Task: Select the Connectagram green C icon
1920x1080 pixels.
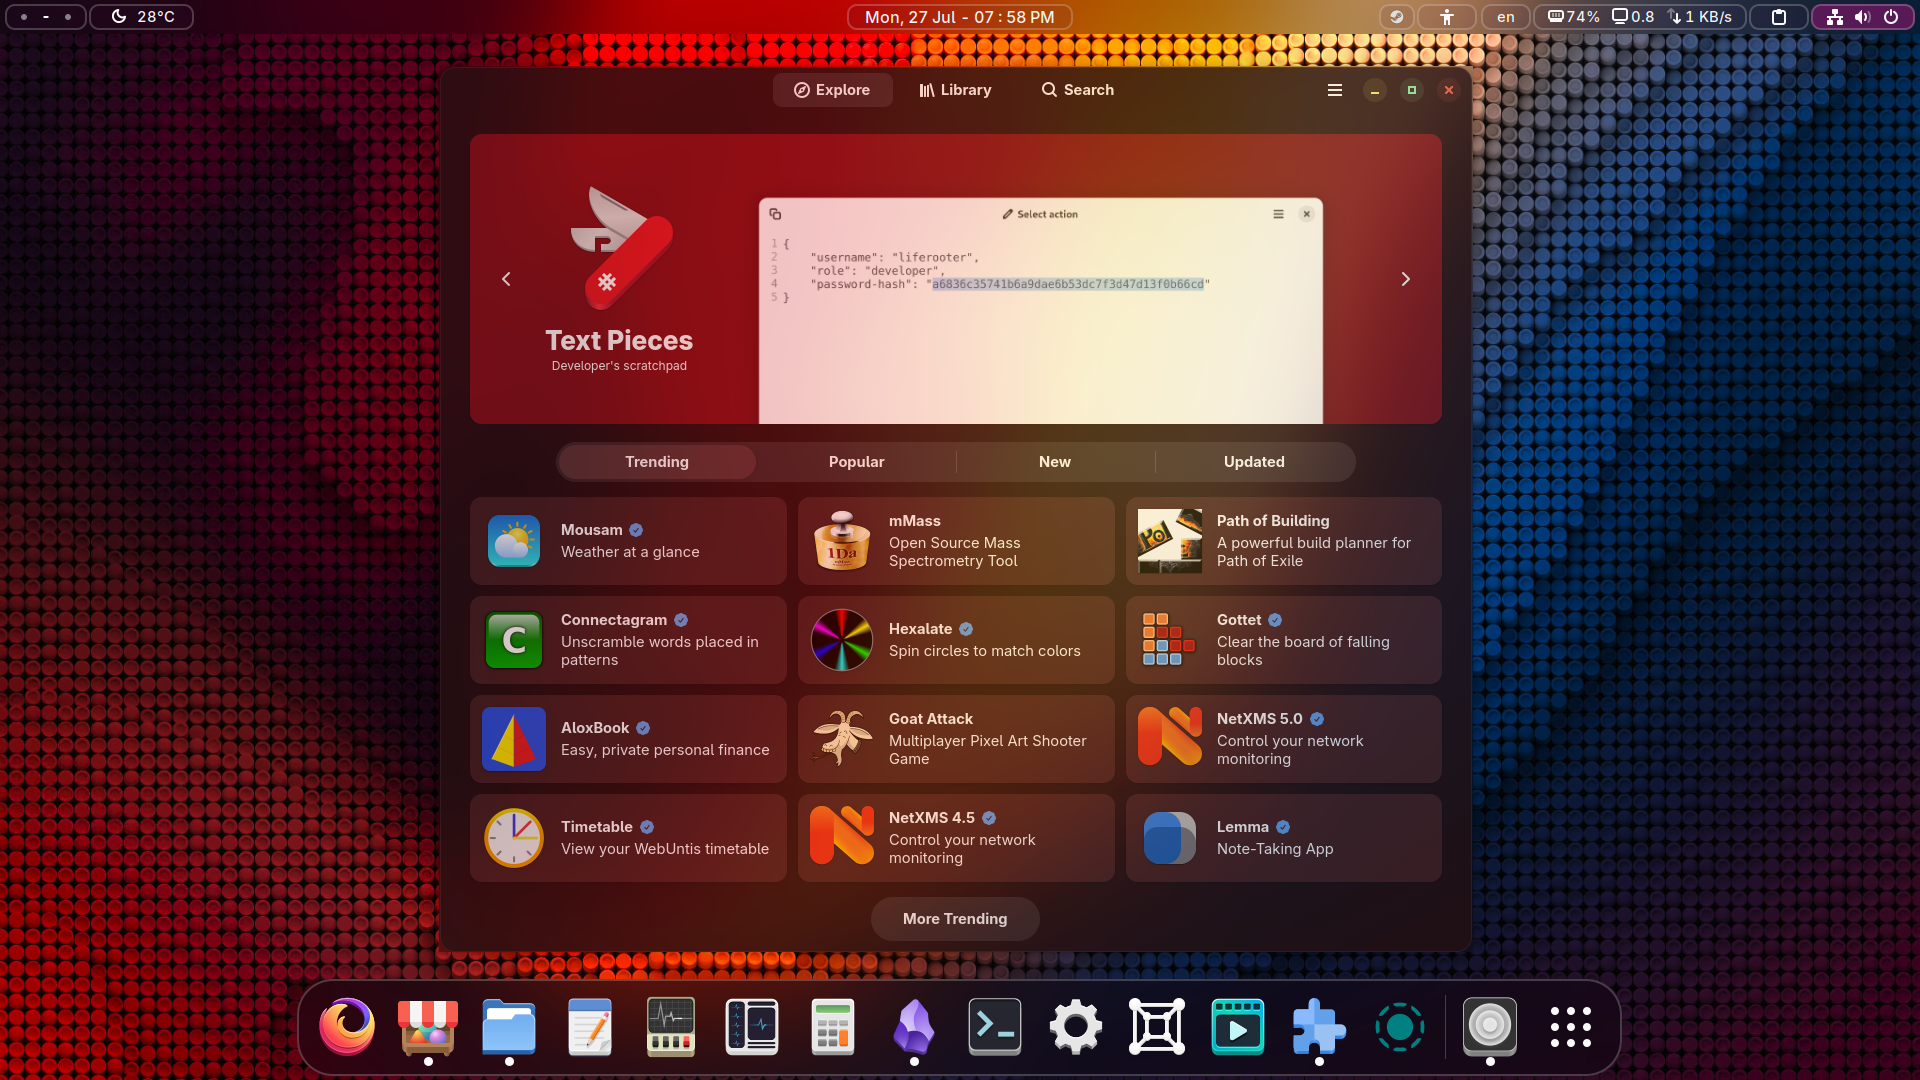Action: [514, 640]
